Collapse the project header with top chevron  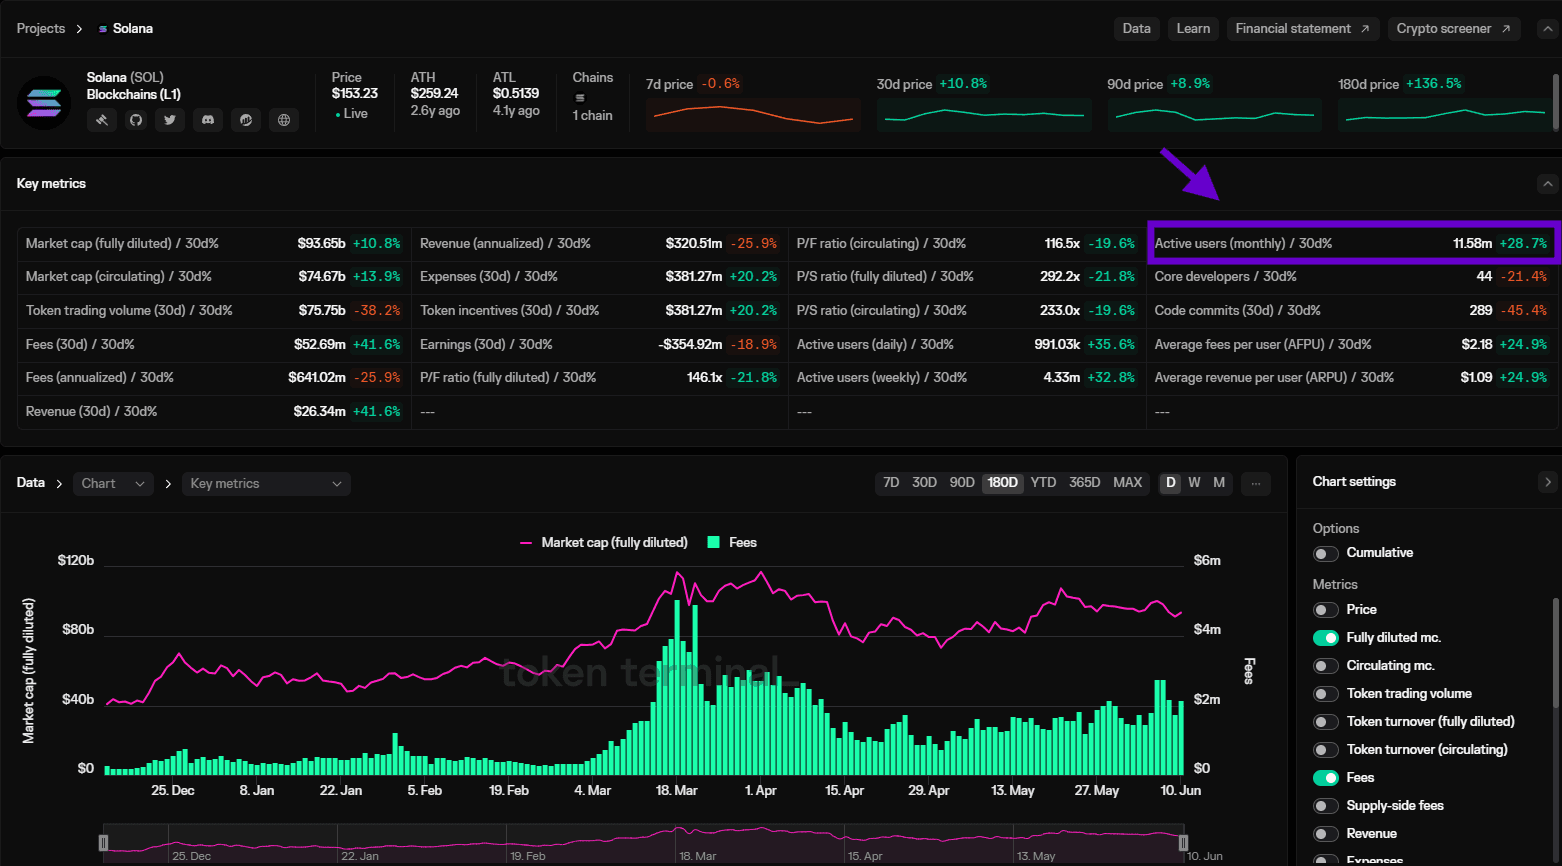[x=1547, y=29]
